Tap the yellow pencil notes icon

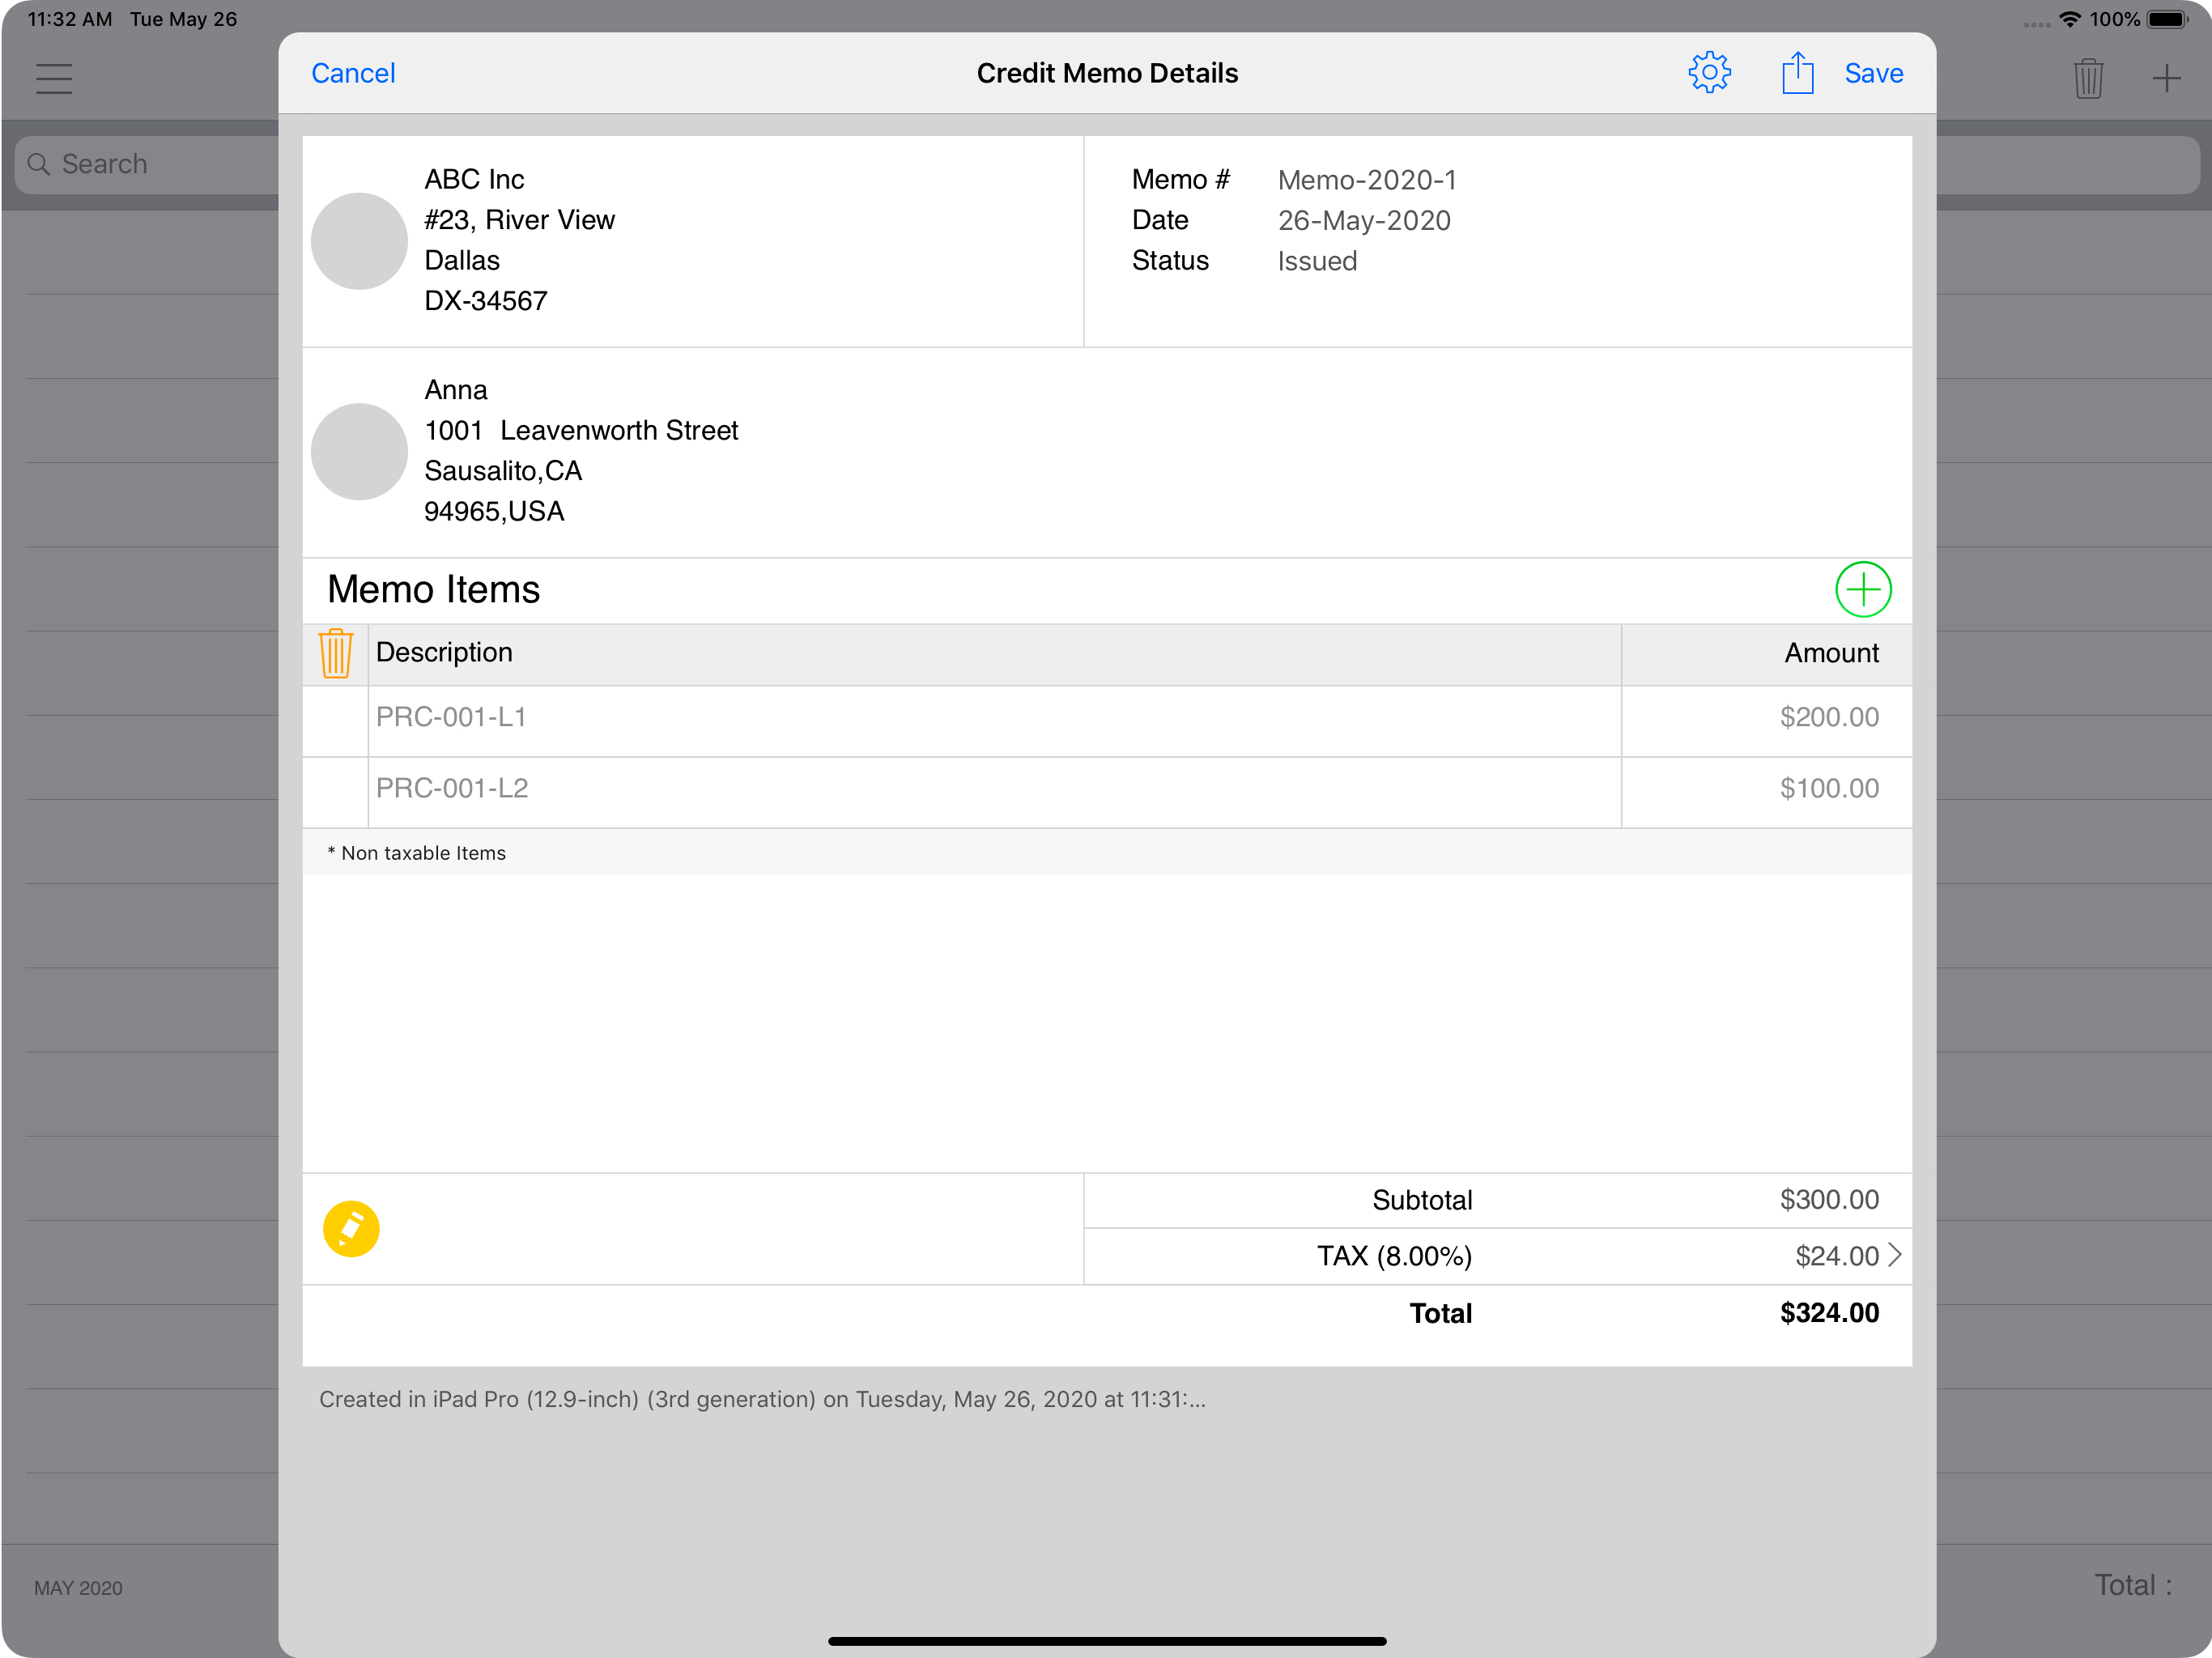click(351, 1228)
